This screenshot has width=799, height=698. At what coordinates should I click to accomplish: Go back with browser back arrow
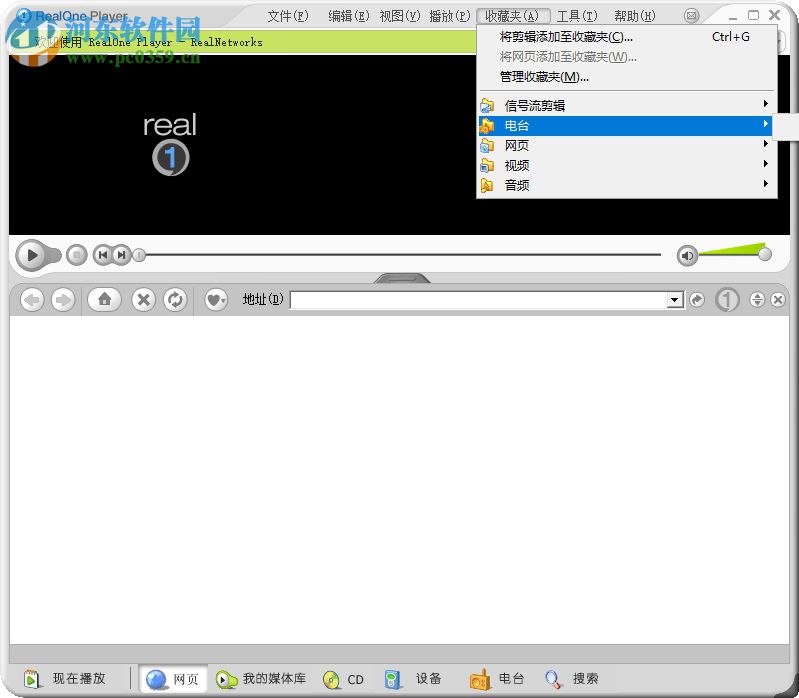coord(32,300)
